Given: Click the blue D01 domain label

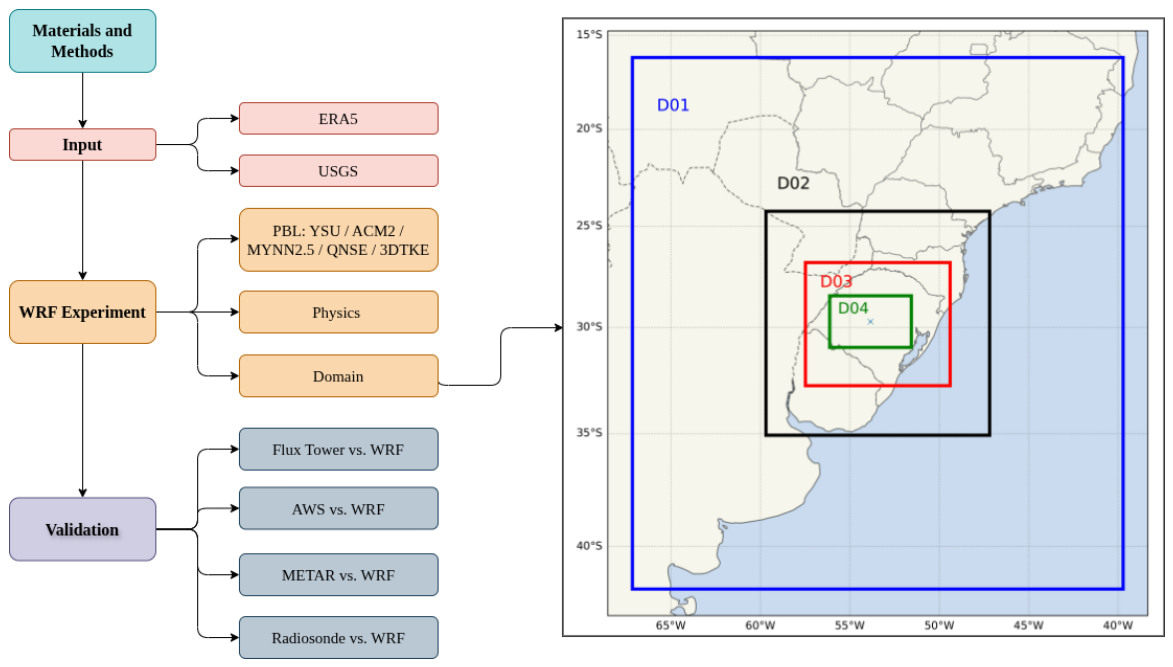Looking at the screenshot, I should pos(673,105).
